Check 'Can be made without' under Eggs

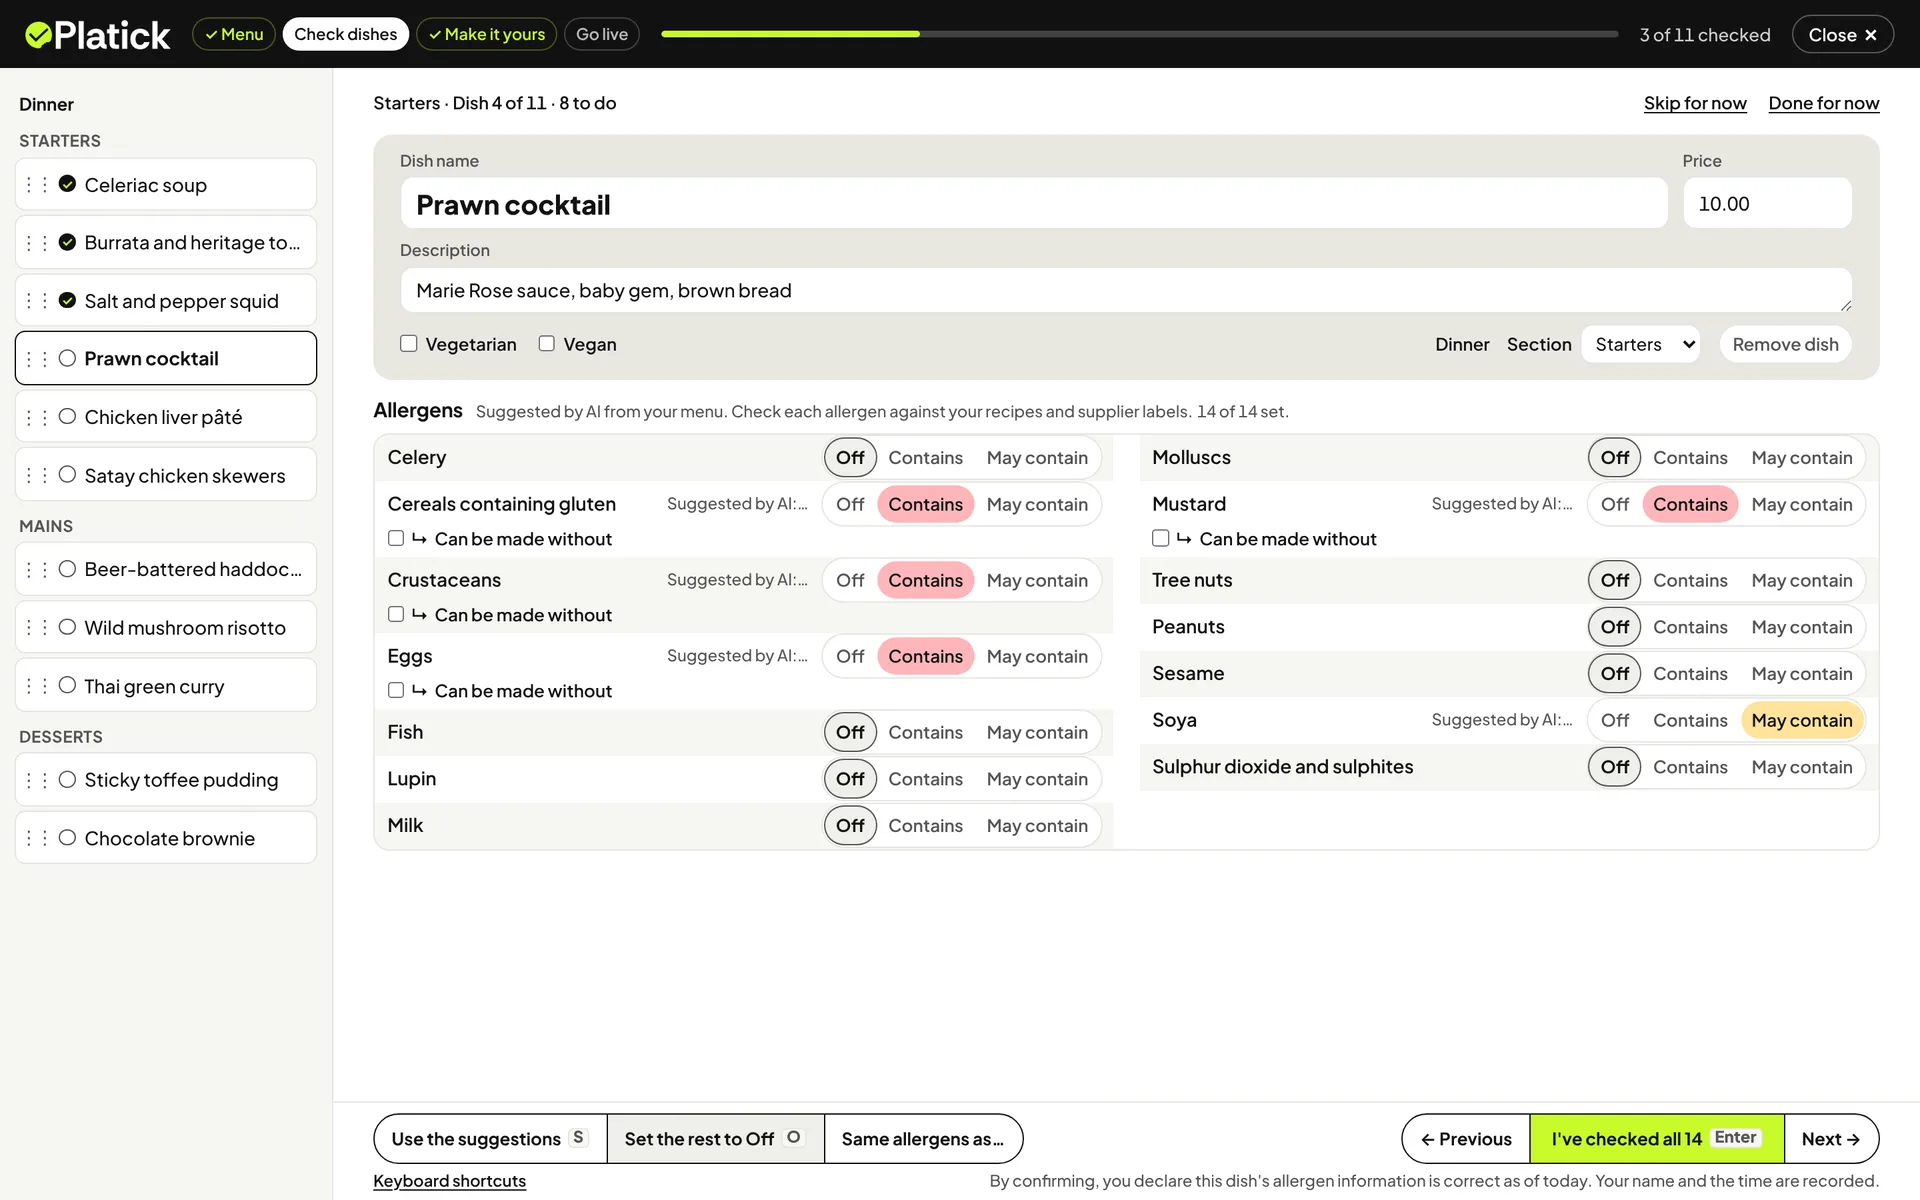396,691
